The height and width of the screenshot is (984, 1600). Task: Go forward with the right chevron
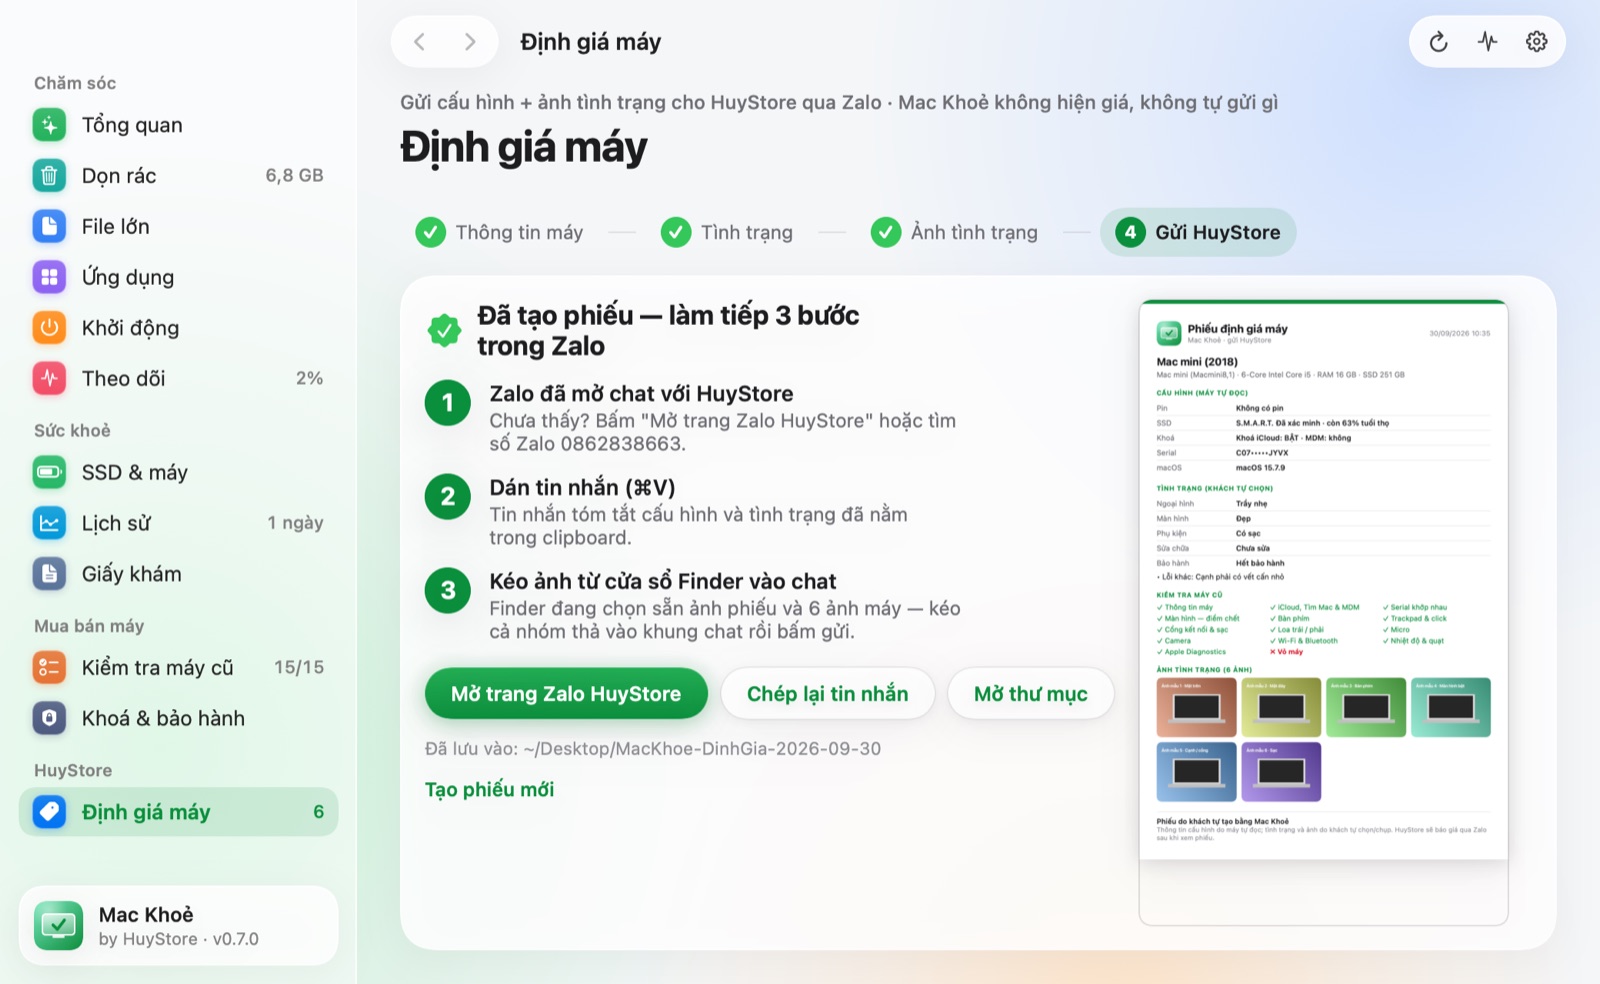pyautogui.click(x=470, y=42)
